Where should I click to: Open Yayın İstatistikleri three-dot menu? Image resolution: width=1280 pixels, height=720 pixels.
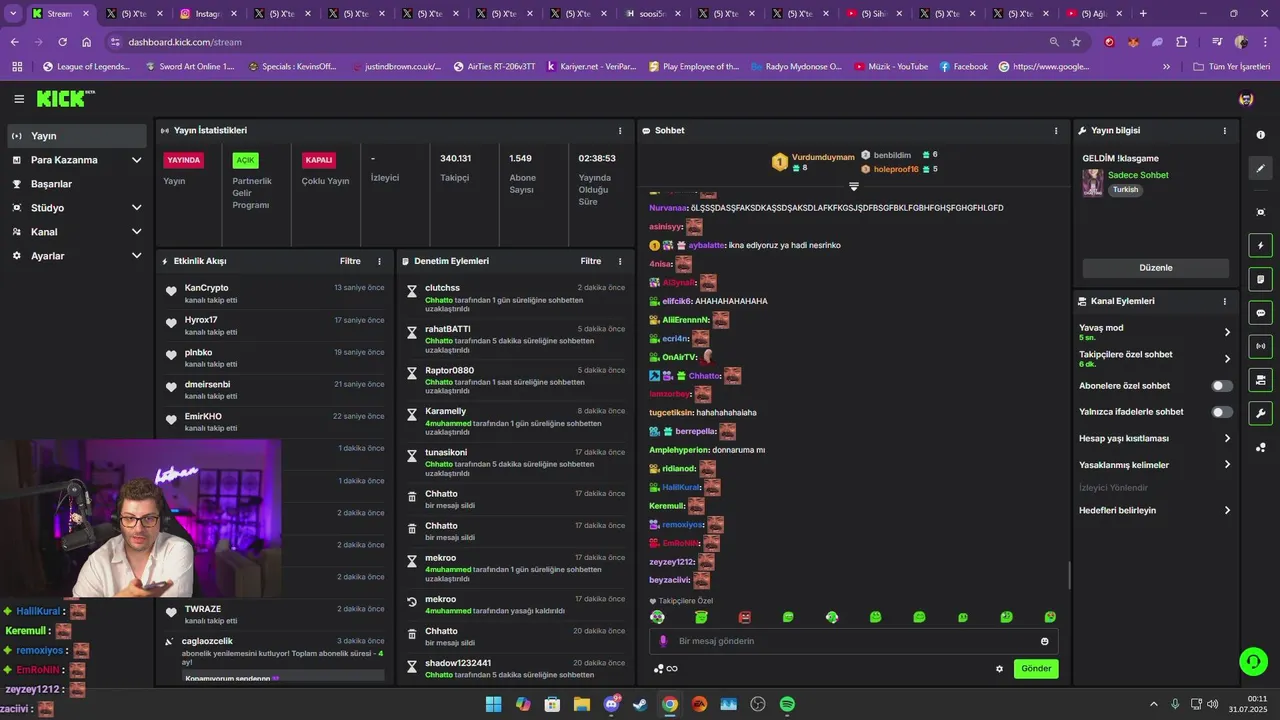620,131
